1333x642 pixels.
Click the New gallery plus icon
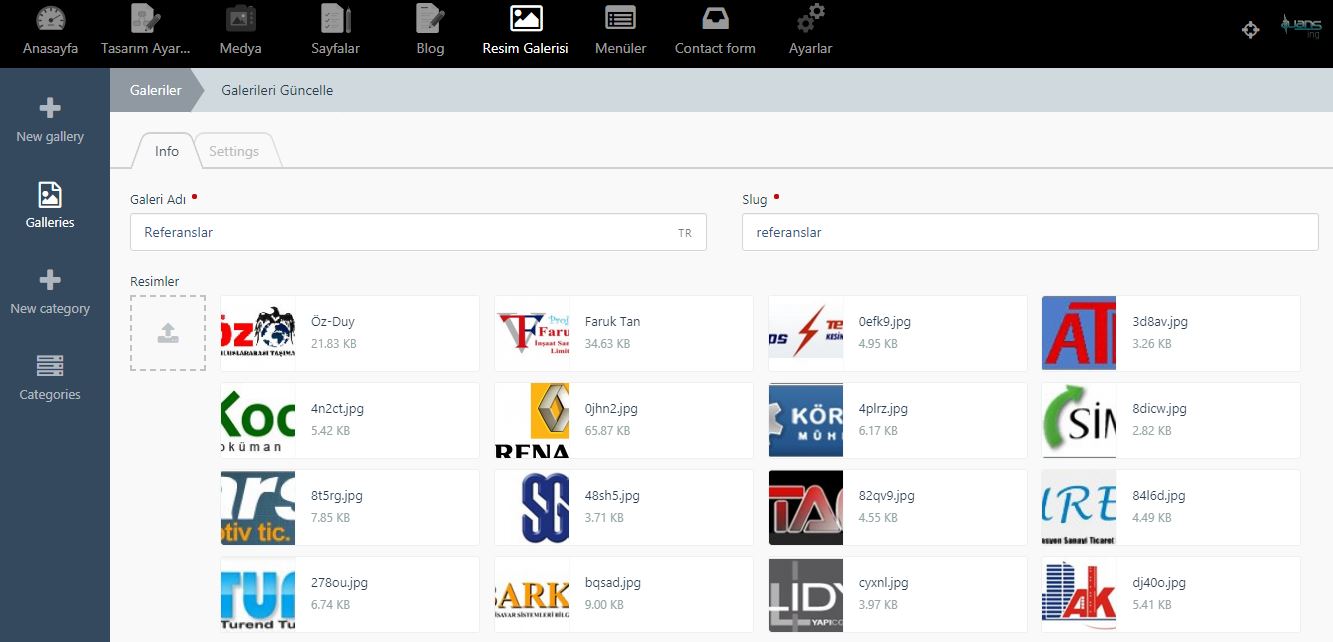(49, 108)
